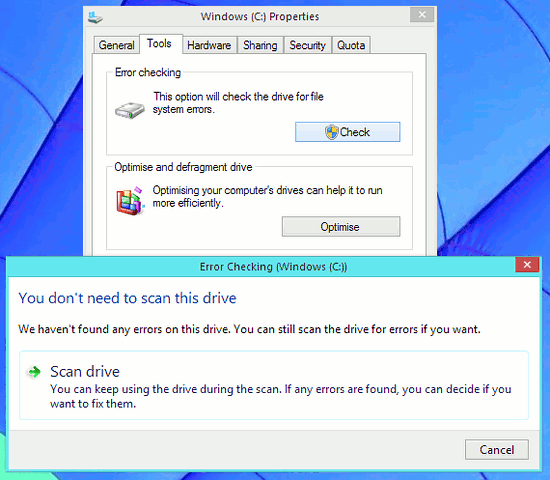Click 'Optimise and defragment drive' group label
Image resolution: width=550 pixels, height=480 pixels.
(183, 167)
